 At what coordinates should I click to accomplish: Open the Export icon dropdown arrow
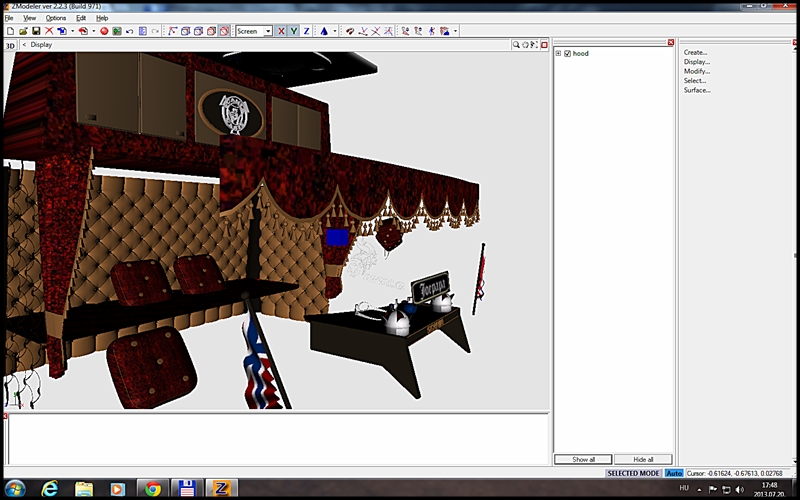click(x=94, y=31)
